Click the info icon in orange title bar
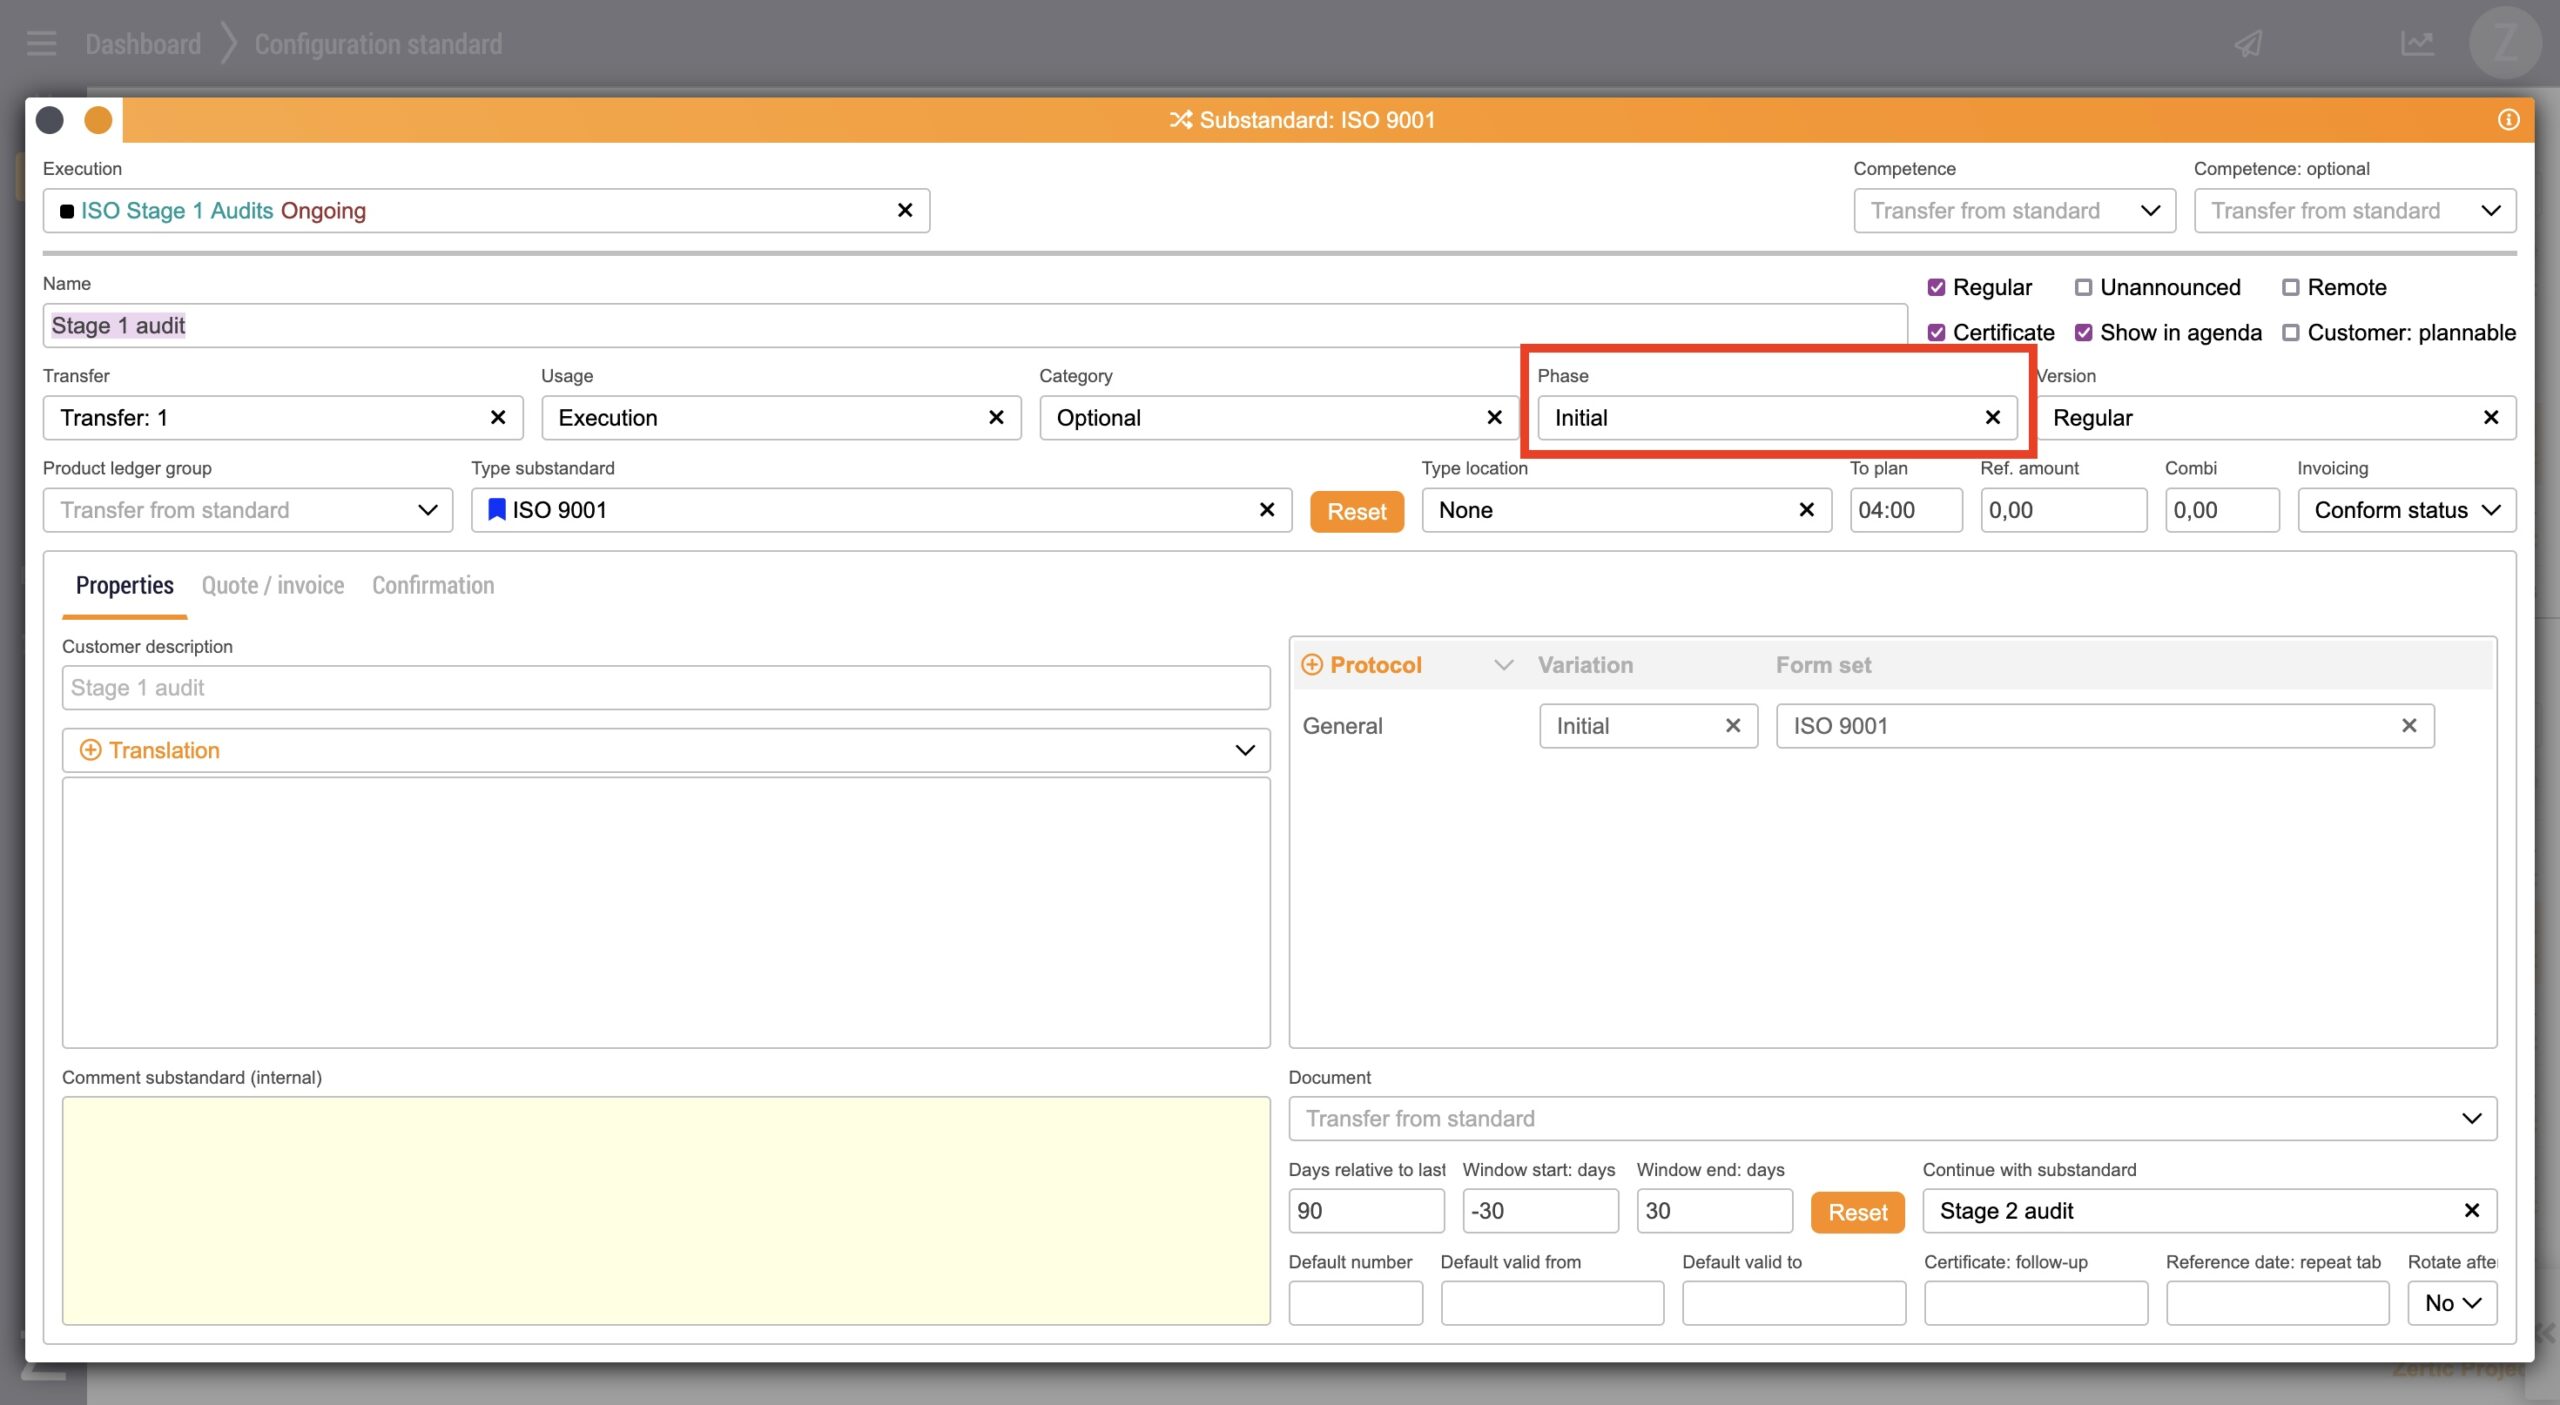 click(x=2508, y=120)
